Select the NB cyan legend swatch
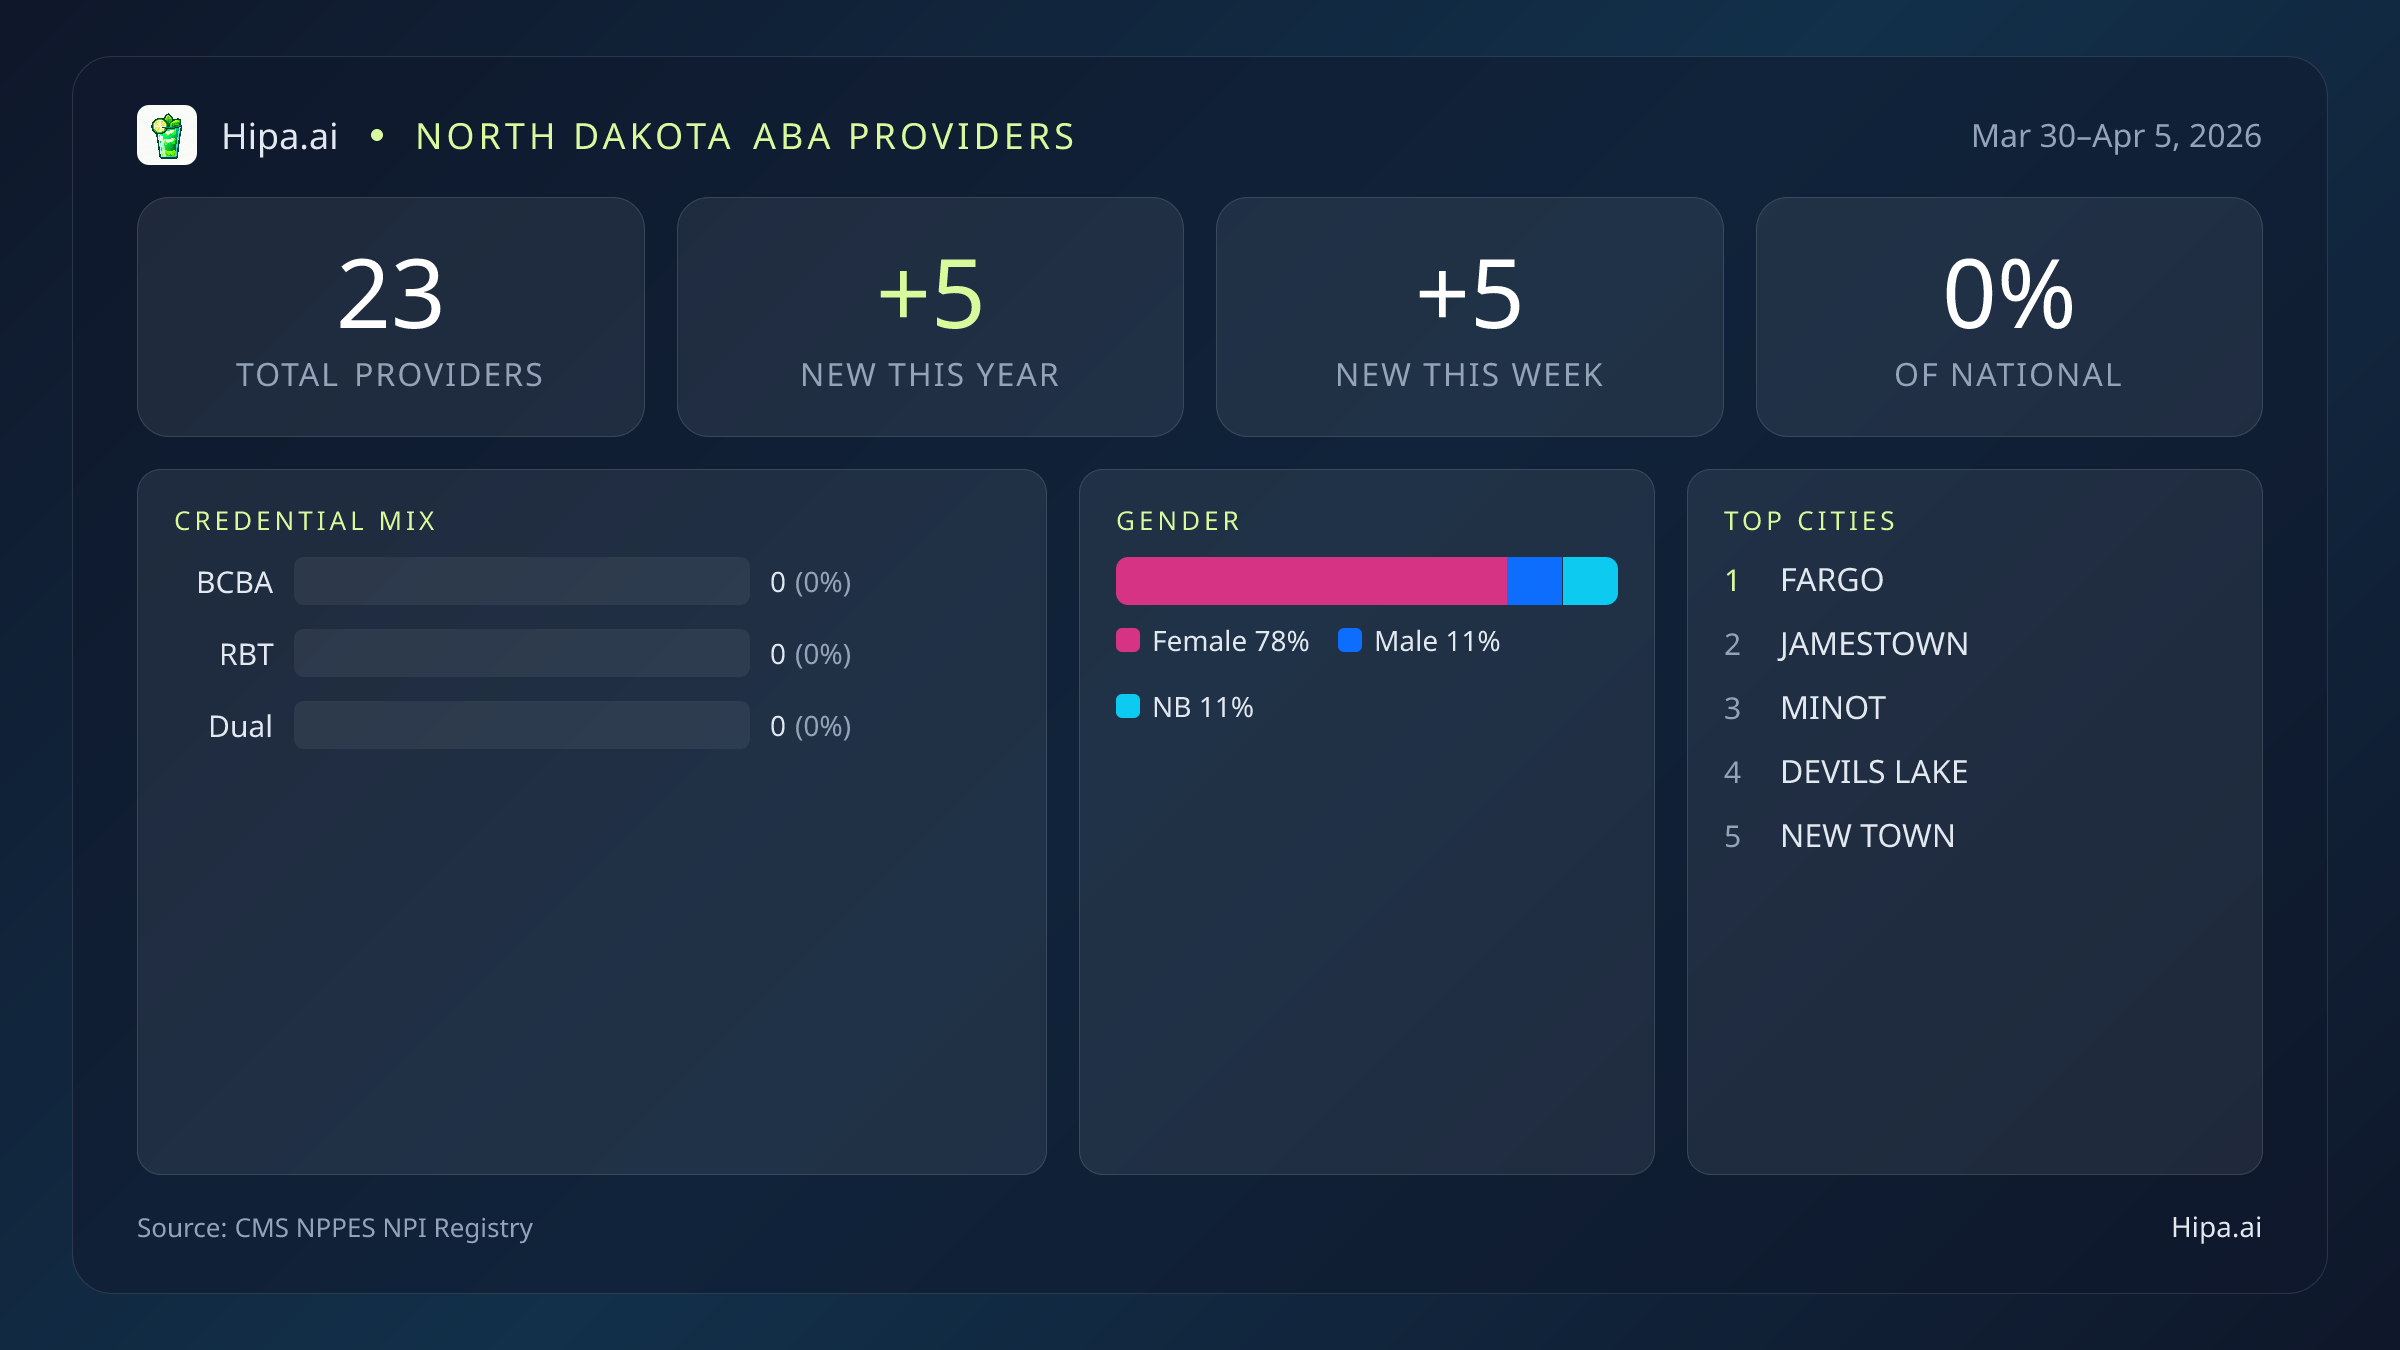 pyautogui.click(x=1129, y=706)
